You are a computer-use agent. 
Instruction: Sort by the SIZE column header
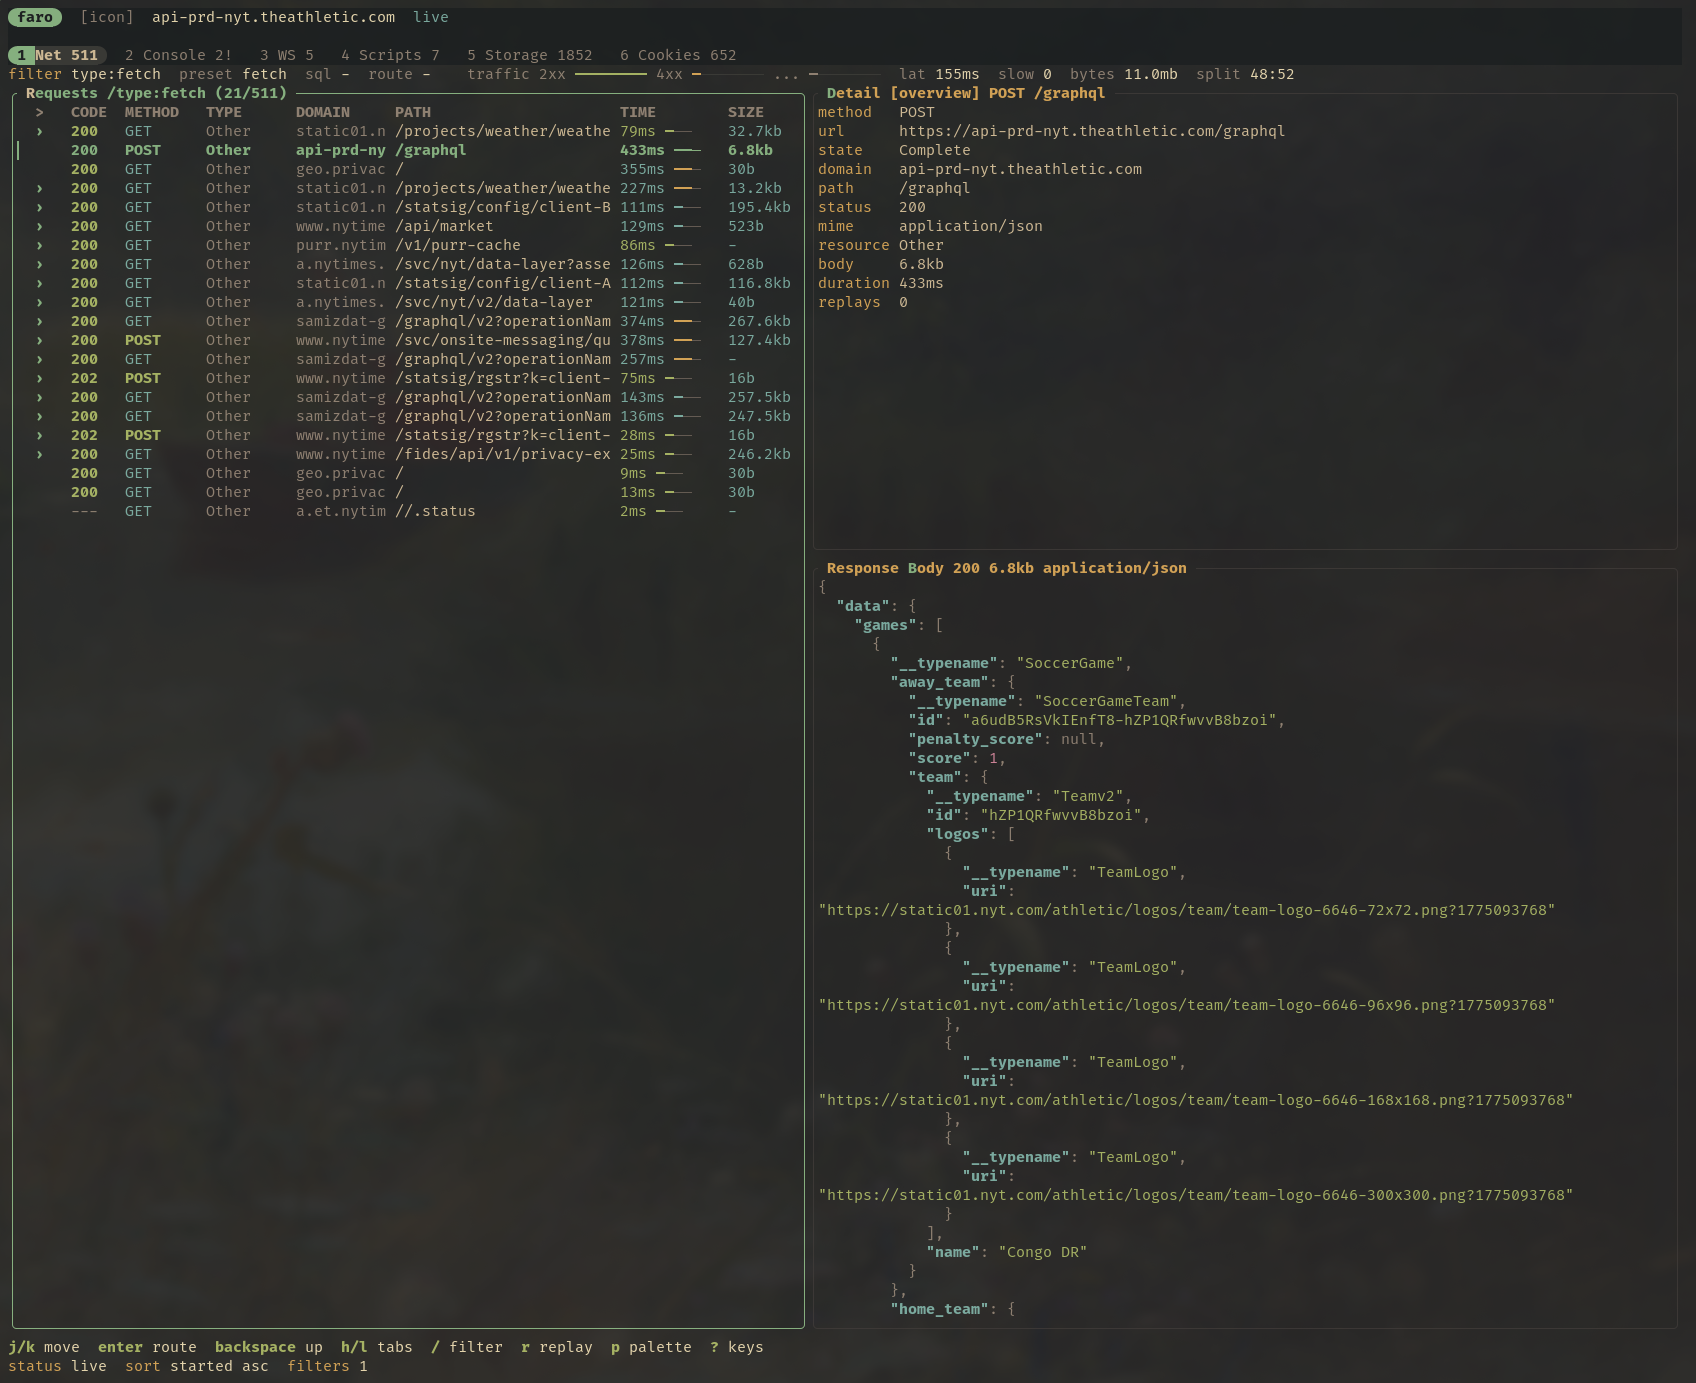coord(746,112)
